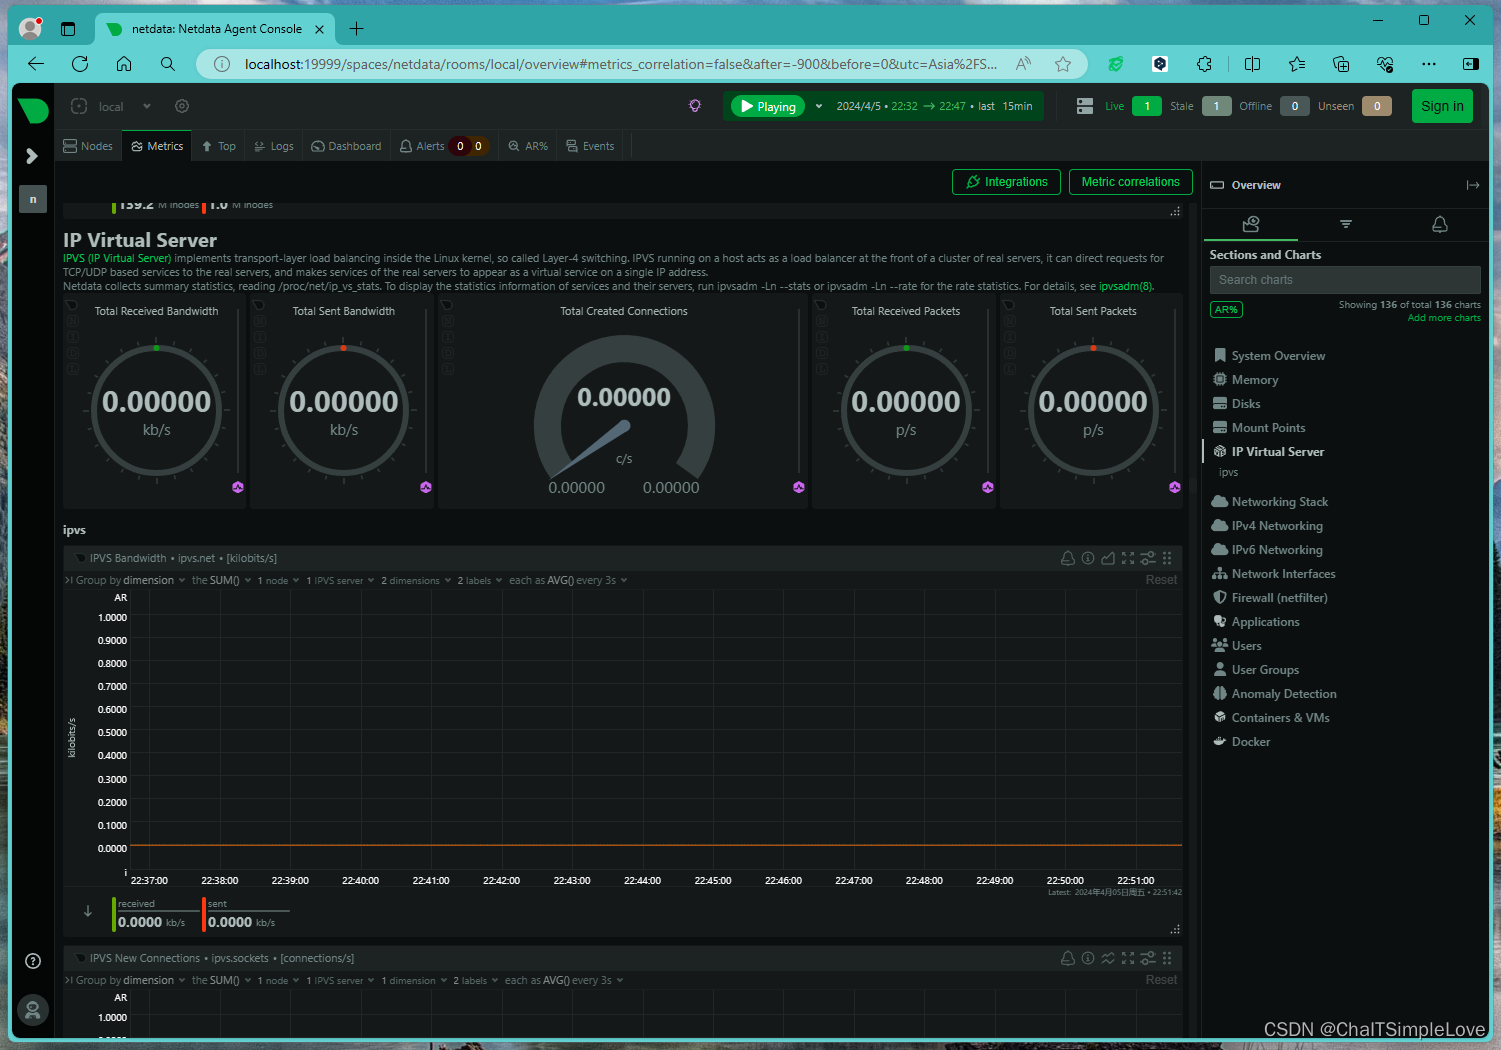Click the Search charts input field

click(x=1345, y=280)
